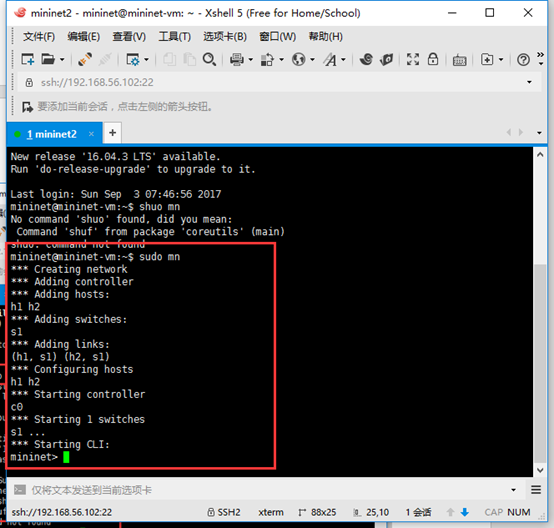Open the find magnifier tool
This screenshot has width=554, height=528.
(209, 59)
